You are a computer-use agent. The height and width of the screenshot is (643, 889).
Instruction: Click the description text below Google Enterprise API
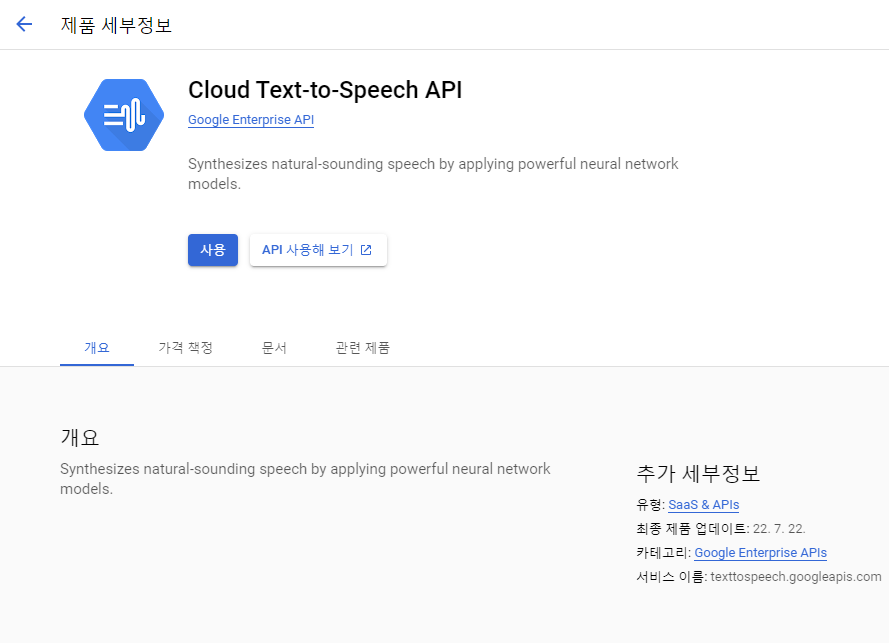point(433,174)
